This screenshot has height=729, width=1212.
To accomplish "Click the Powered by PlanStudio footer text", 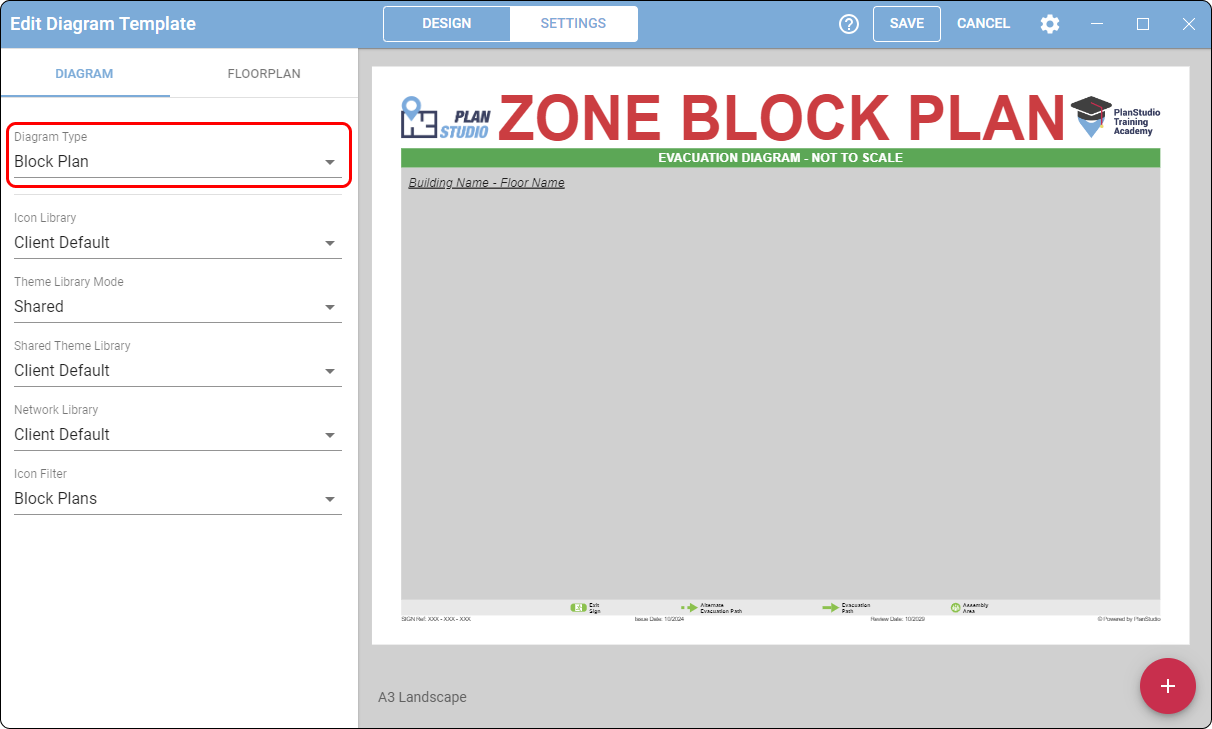I will tap(1129, 619).
